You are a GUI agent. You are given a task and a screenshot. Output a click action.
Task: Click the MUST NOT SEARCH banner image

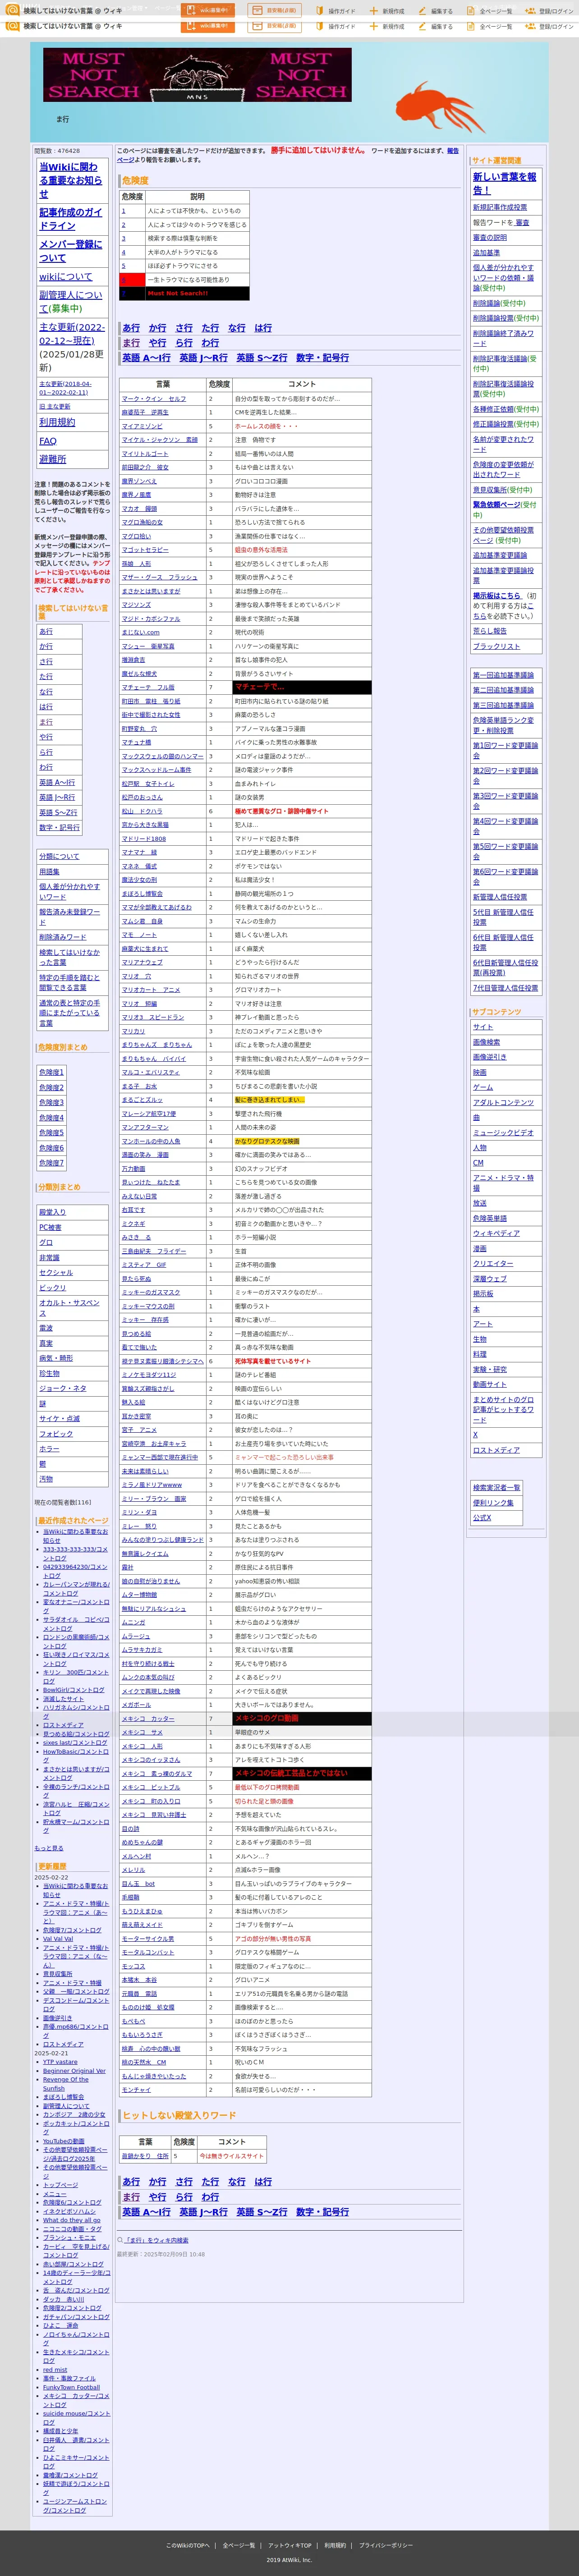pyautogui.click(x=197, y=75)
